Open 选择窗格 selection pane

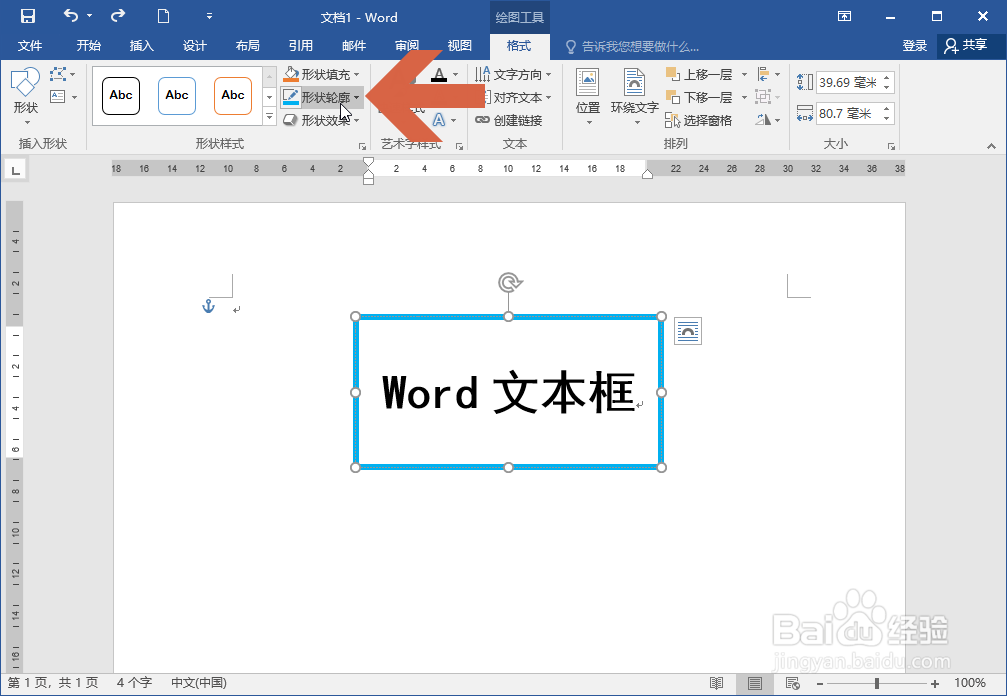click(x=699, y=120)
